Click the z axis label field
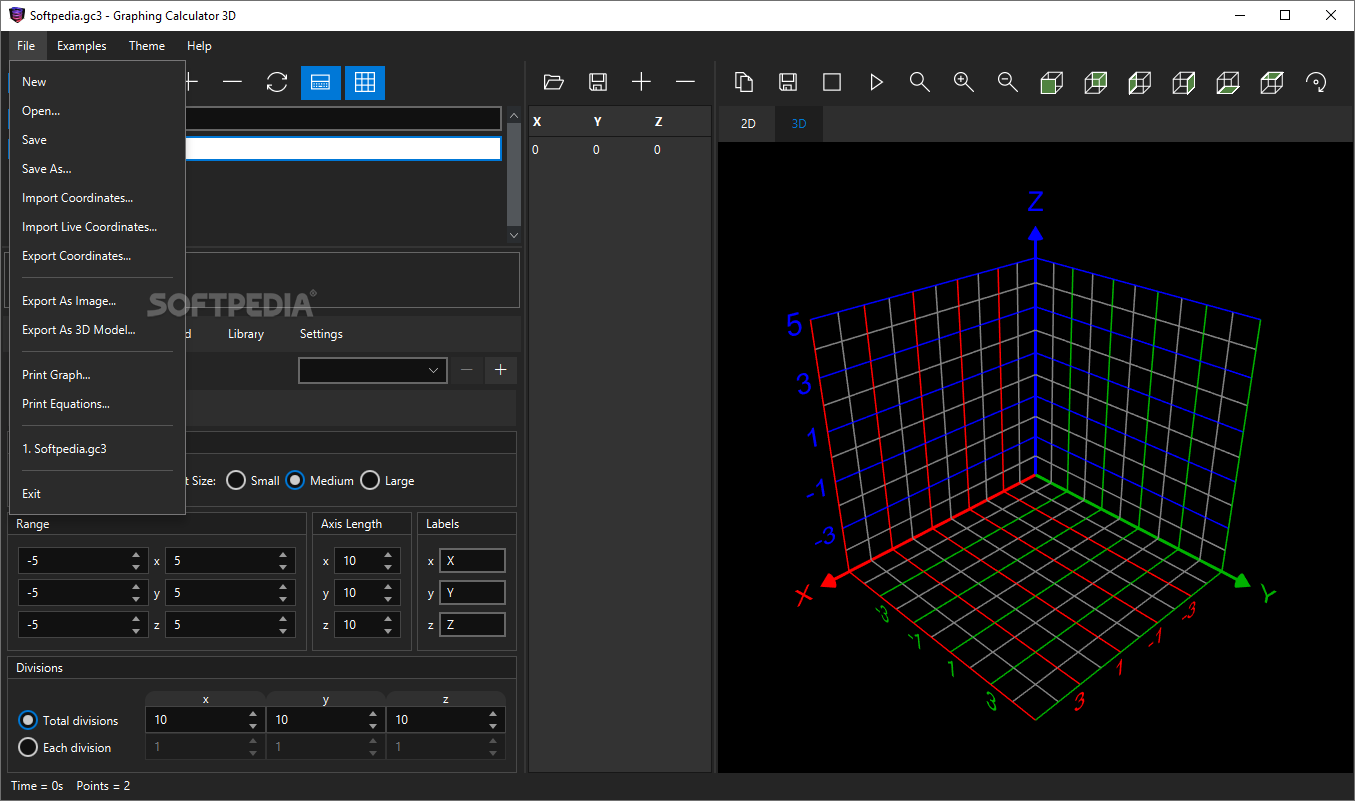This screenshot has height=801, width=1355. 472,625
